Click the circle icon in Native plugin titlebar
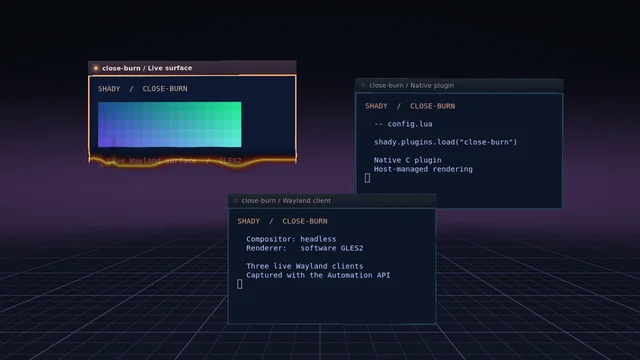The height and width of the screenshot is (360, 640). 363,85
